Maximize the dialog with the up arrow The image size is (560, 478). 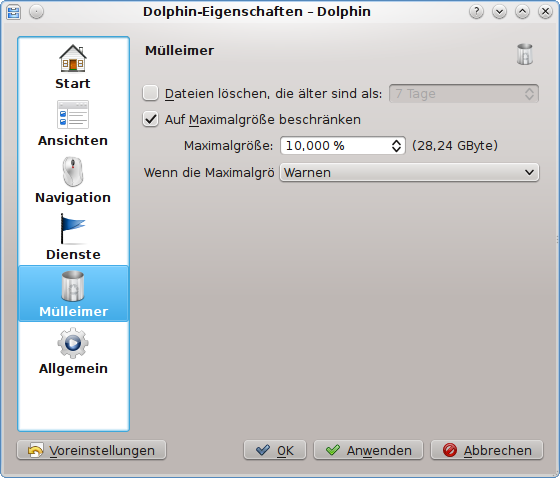(x=522, y=12)
